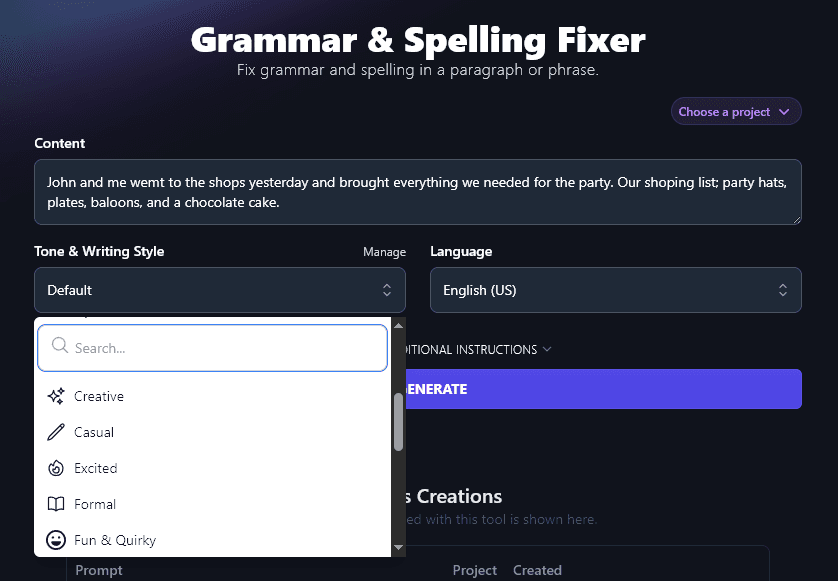Click the Choose a project button

point(735,111)
